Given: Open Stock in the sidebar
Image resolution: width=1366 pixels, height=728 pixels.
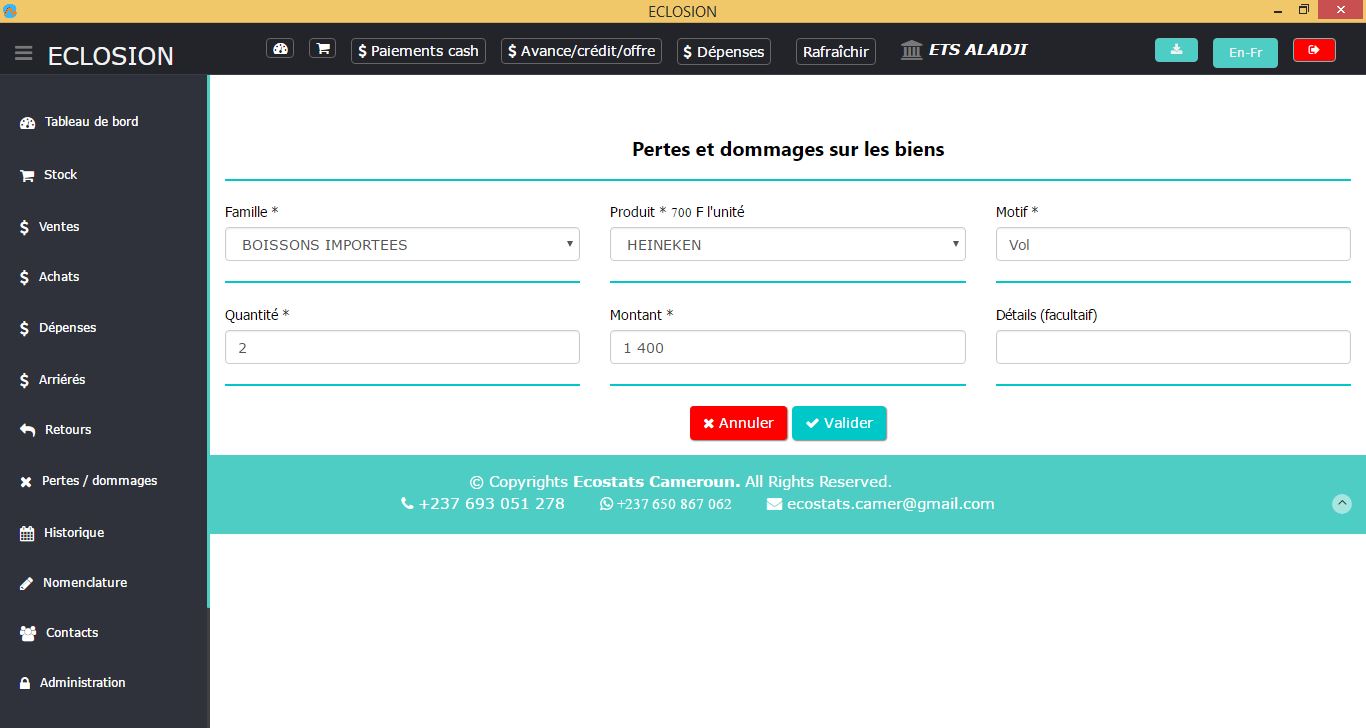Looking at the screenshot, I should click(x=60, y=175).
